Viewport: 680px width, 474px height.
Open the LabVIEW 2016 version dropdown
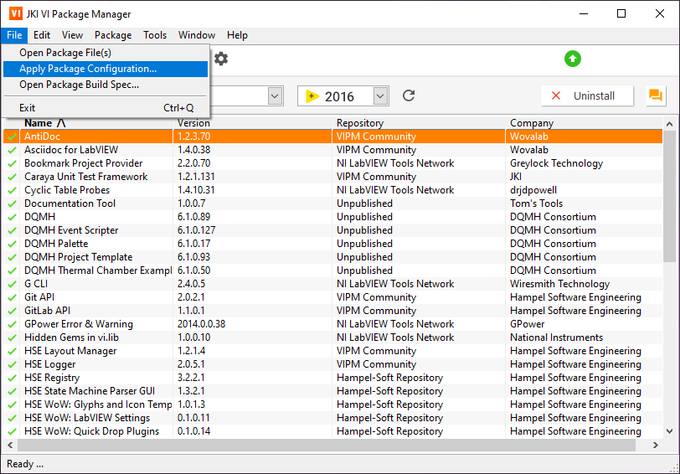tap(380, 96)
